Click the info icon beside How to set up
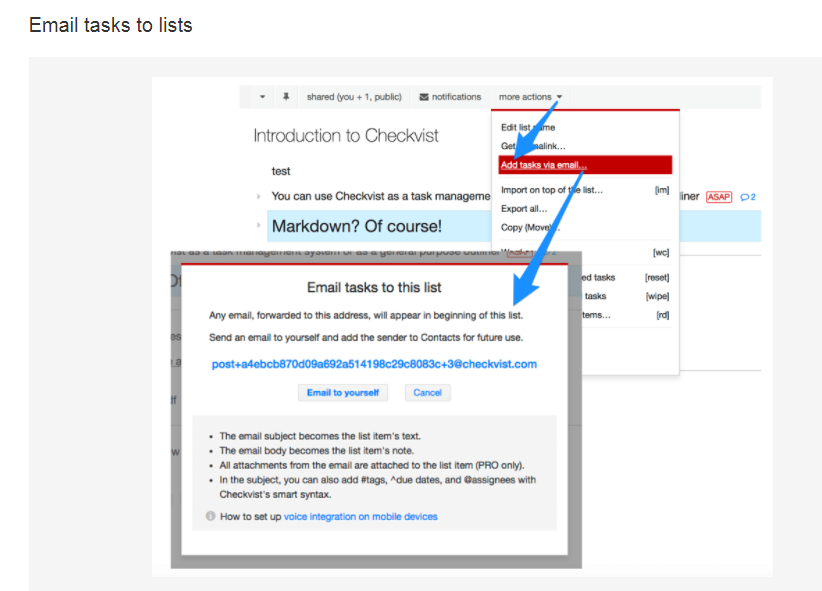Viewport: 822px width, 591px height. coord(211,516)
